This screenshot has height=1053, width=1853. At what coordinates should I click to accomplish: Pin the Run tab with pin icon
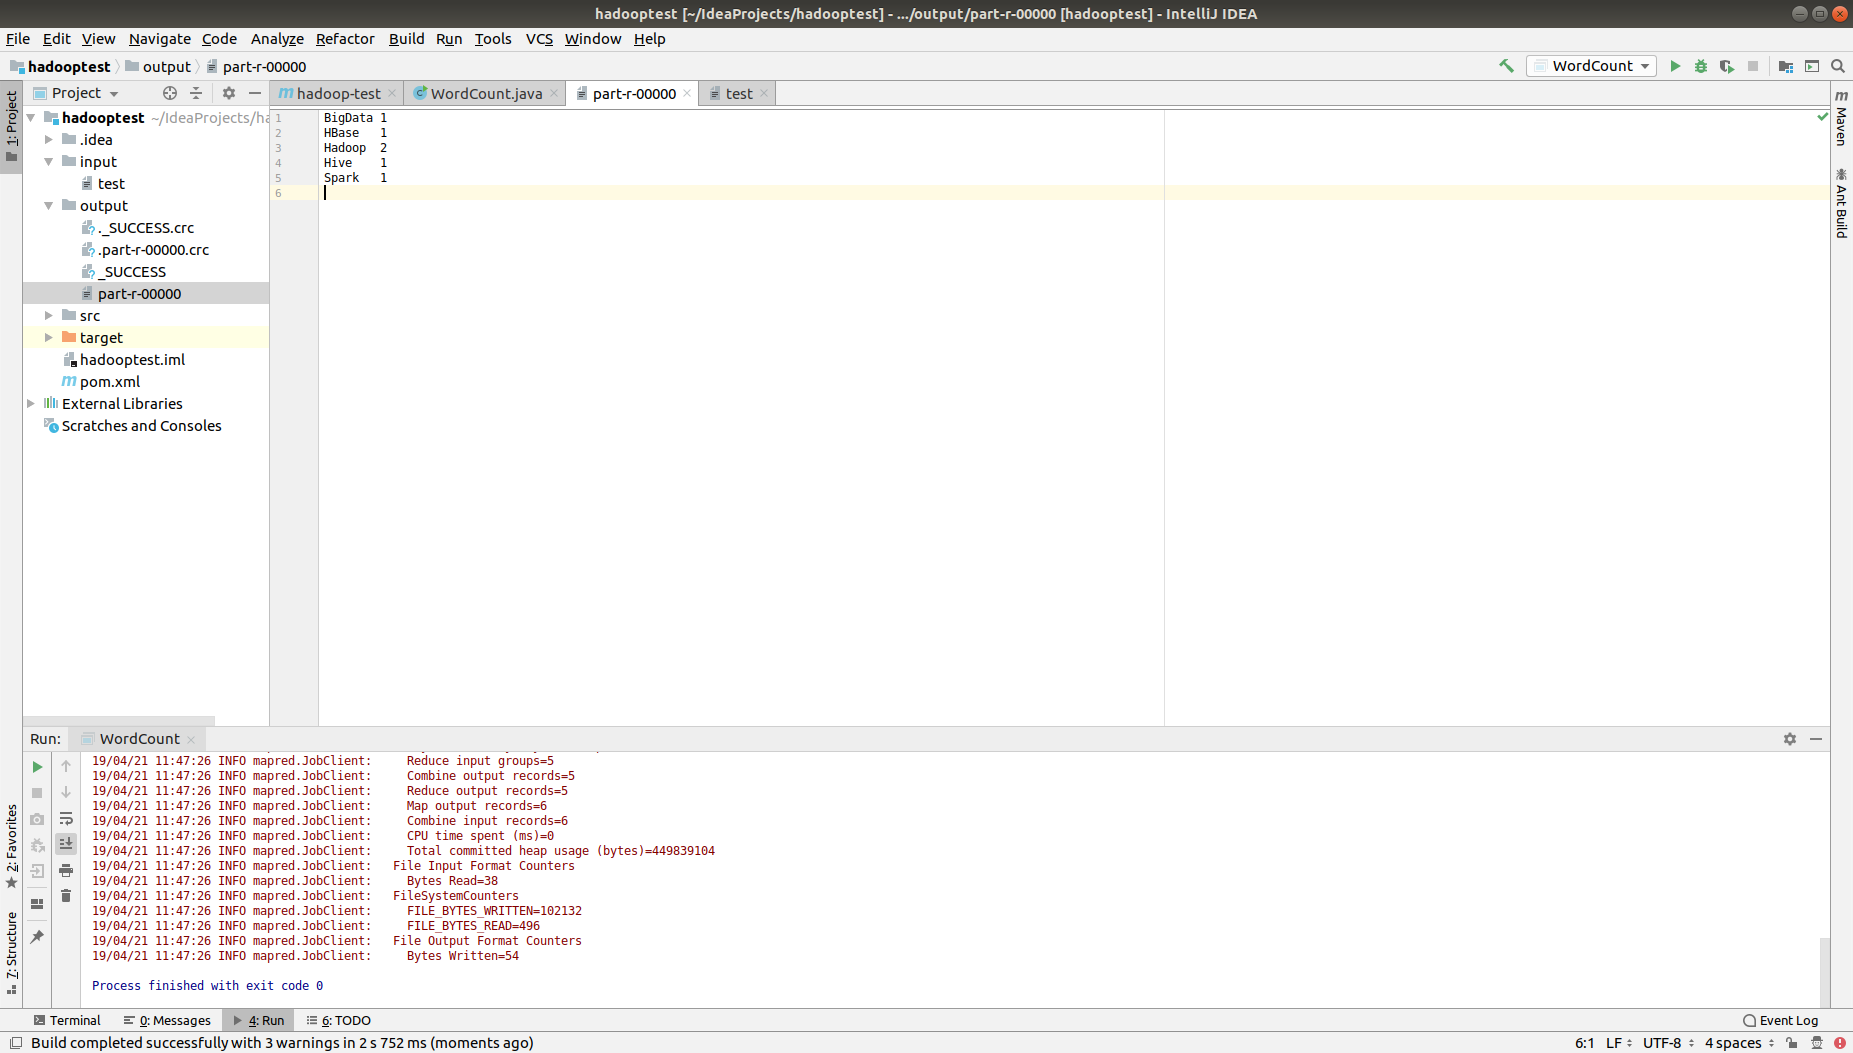38,936
